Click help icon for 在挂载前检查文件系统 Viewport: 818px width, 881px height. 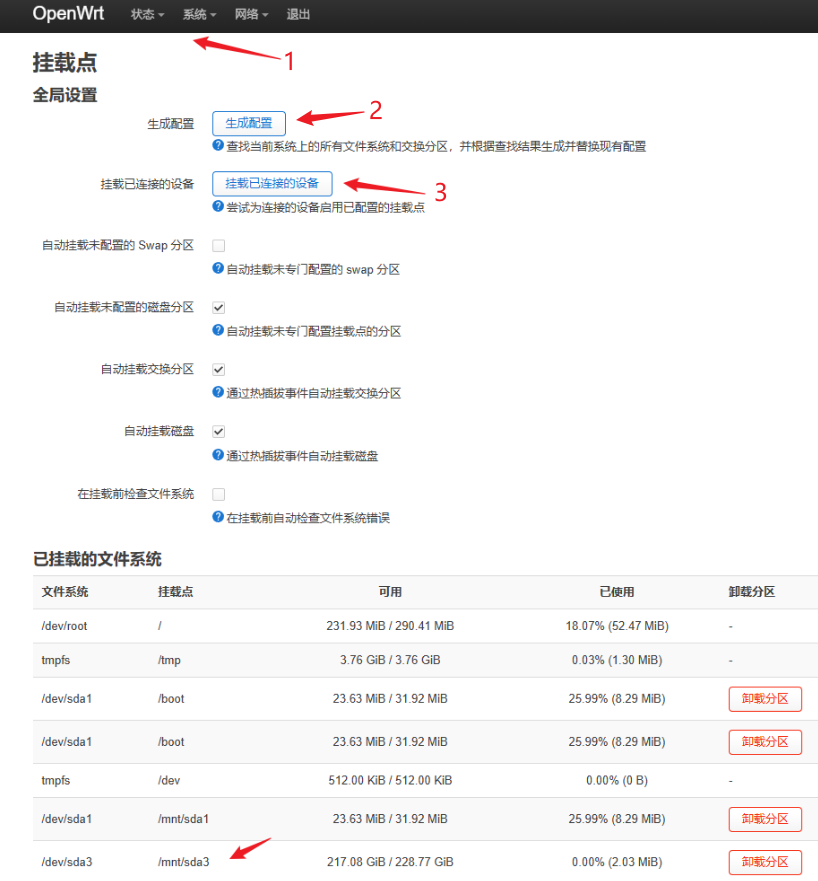pyautogui.click(x=217, y=517)
